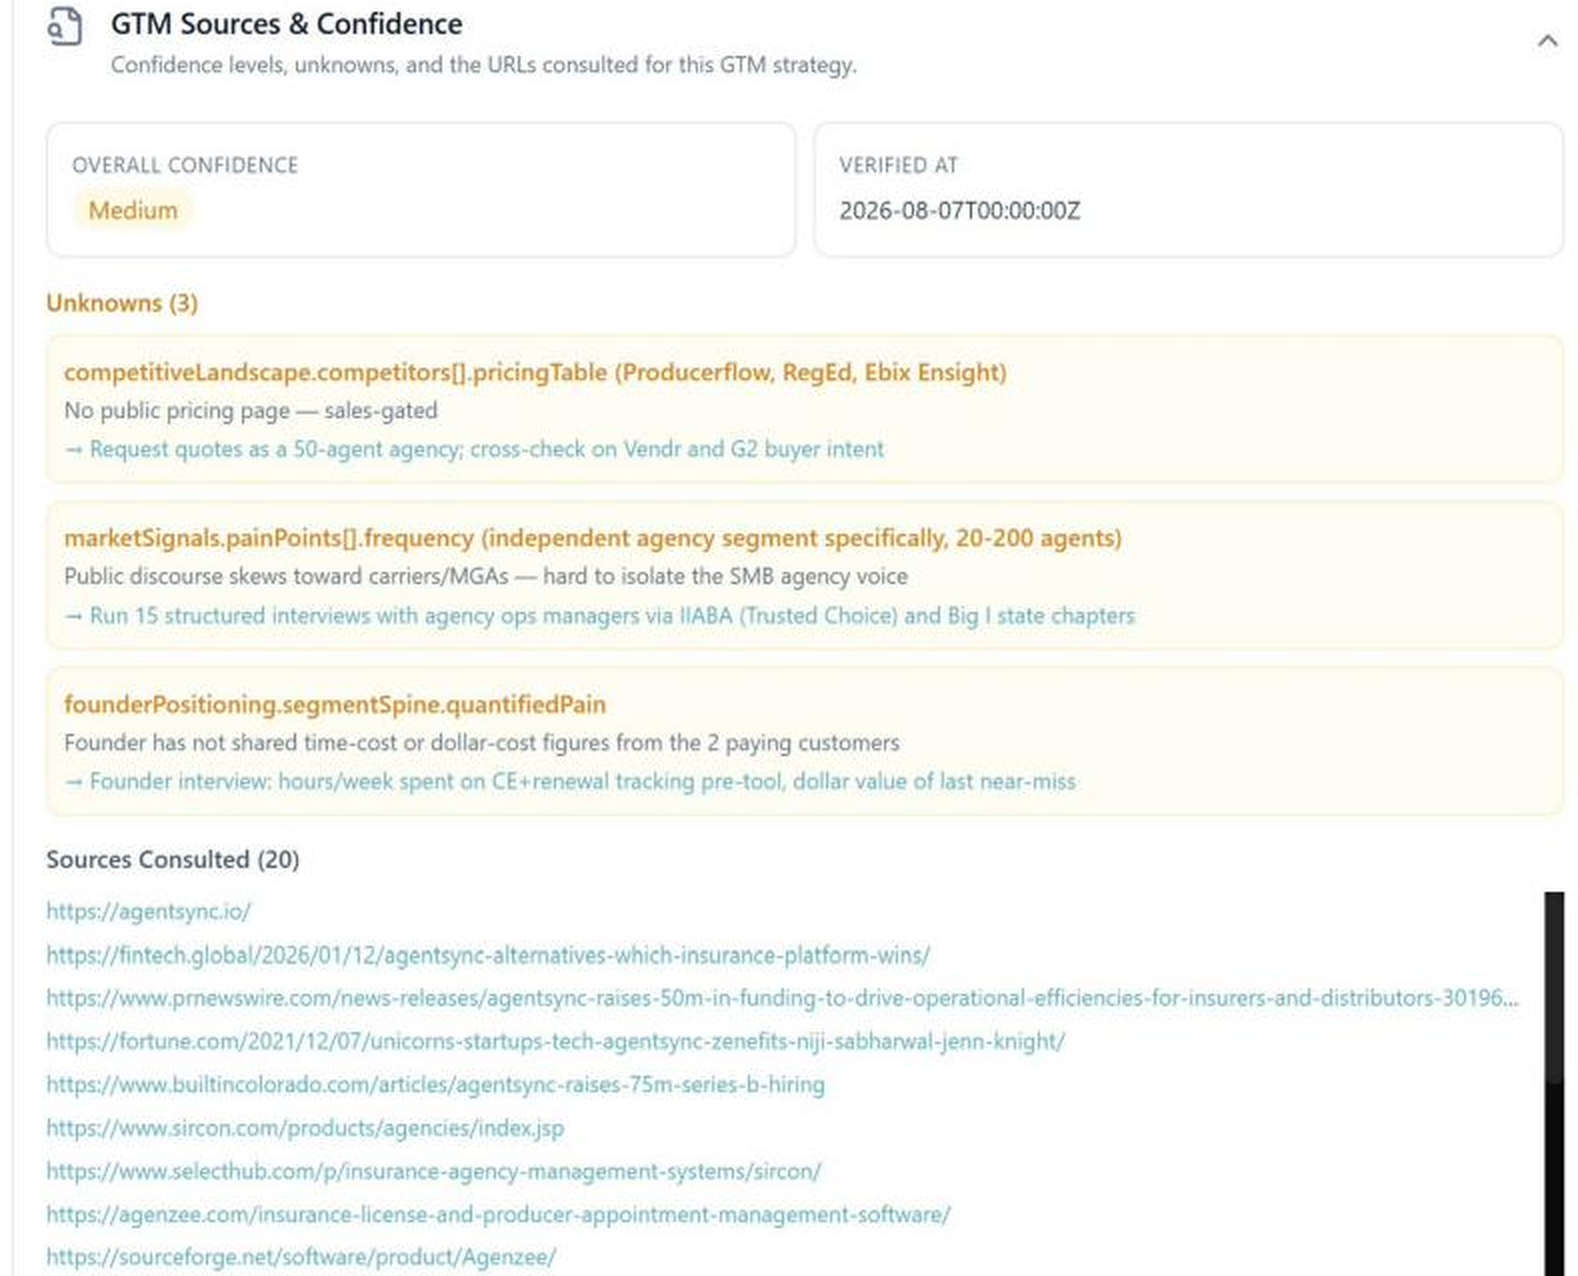Select the competitiveLandscape pricingTable unknown title

click(535, 372)
